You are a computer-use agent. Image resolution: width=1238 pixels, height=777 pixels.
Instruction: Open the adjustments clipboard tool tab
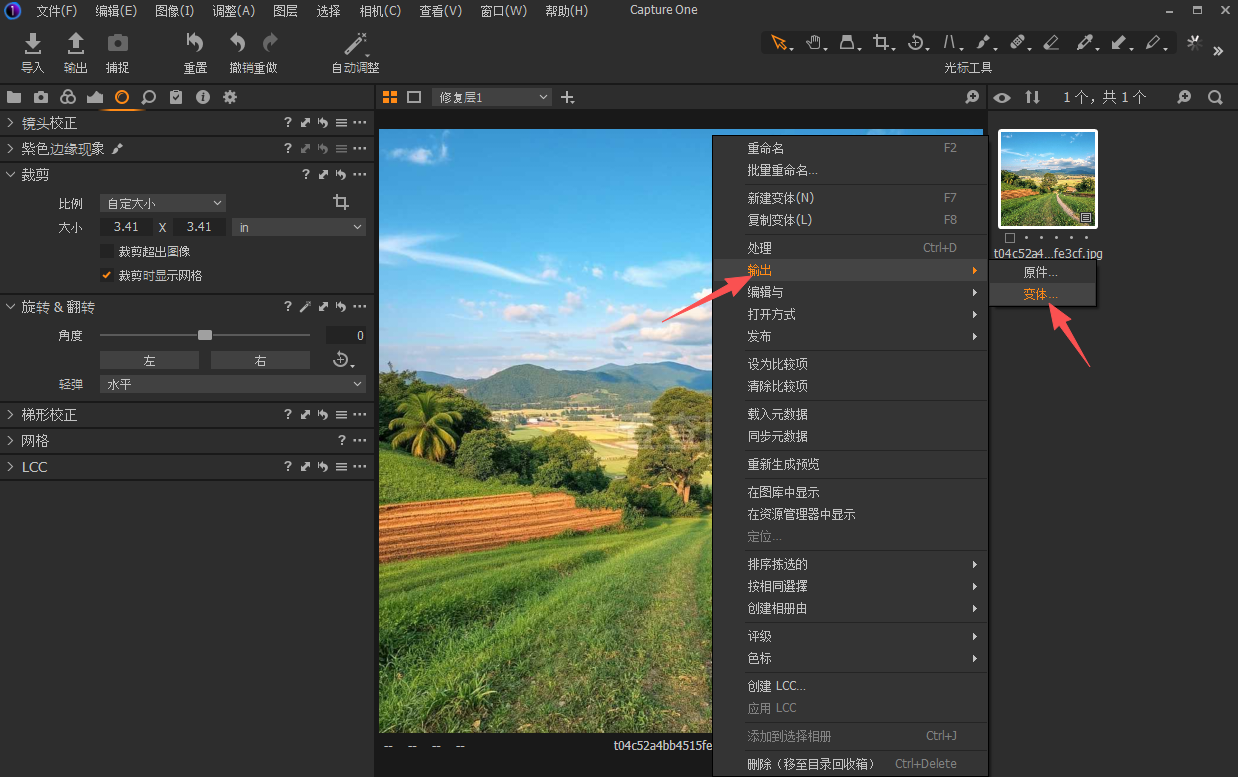[176, 97]
